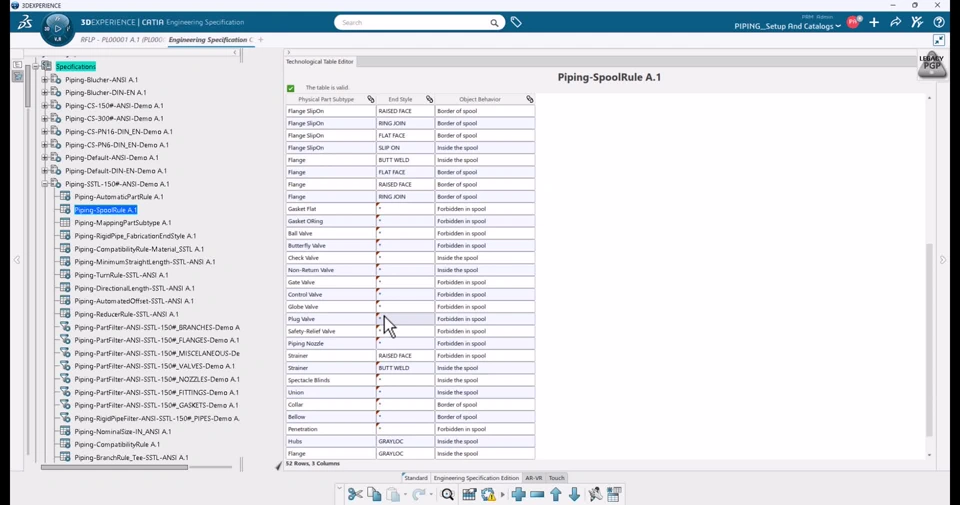Viewport: 960px width, 505px height.
Task: Click link icon beside Object Behavior
Action: [530, 99]
